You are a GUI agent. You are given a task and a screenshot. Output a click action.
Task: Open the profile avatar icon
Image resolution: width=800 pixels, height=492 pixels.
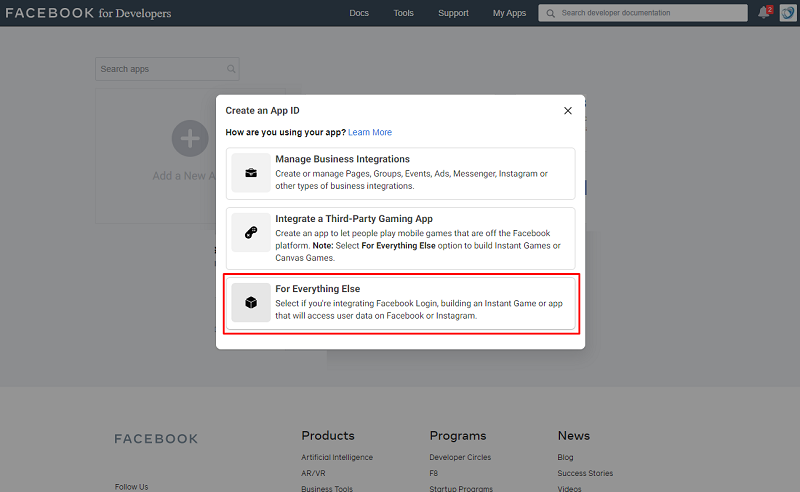788,13
